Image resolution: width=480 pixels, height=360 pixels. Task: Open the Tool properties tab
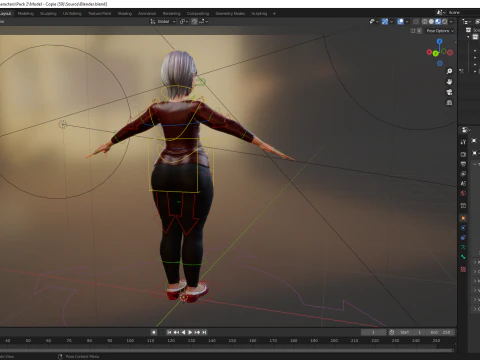463,142
